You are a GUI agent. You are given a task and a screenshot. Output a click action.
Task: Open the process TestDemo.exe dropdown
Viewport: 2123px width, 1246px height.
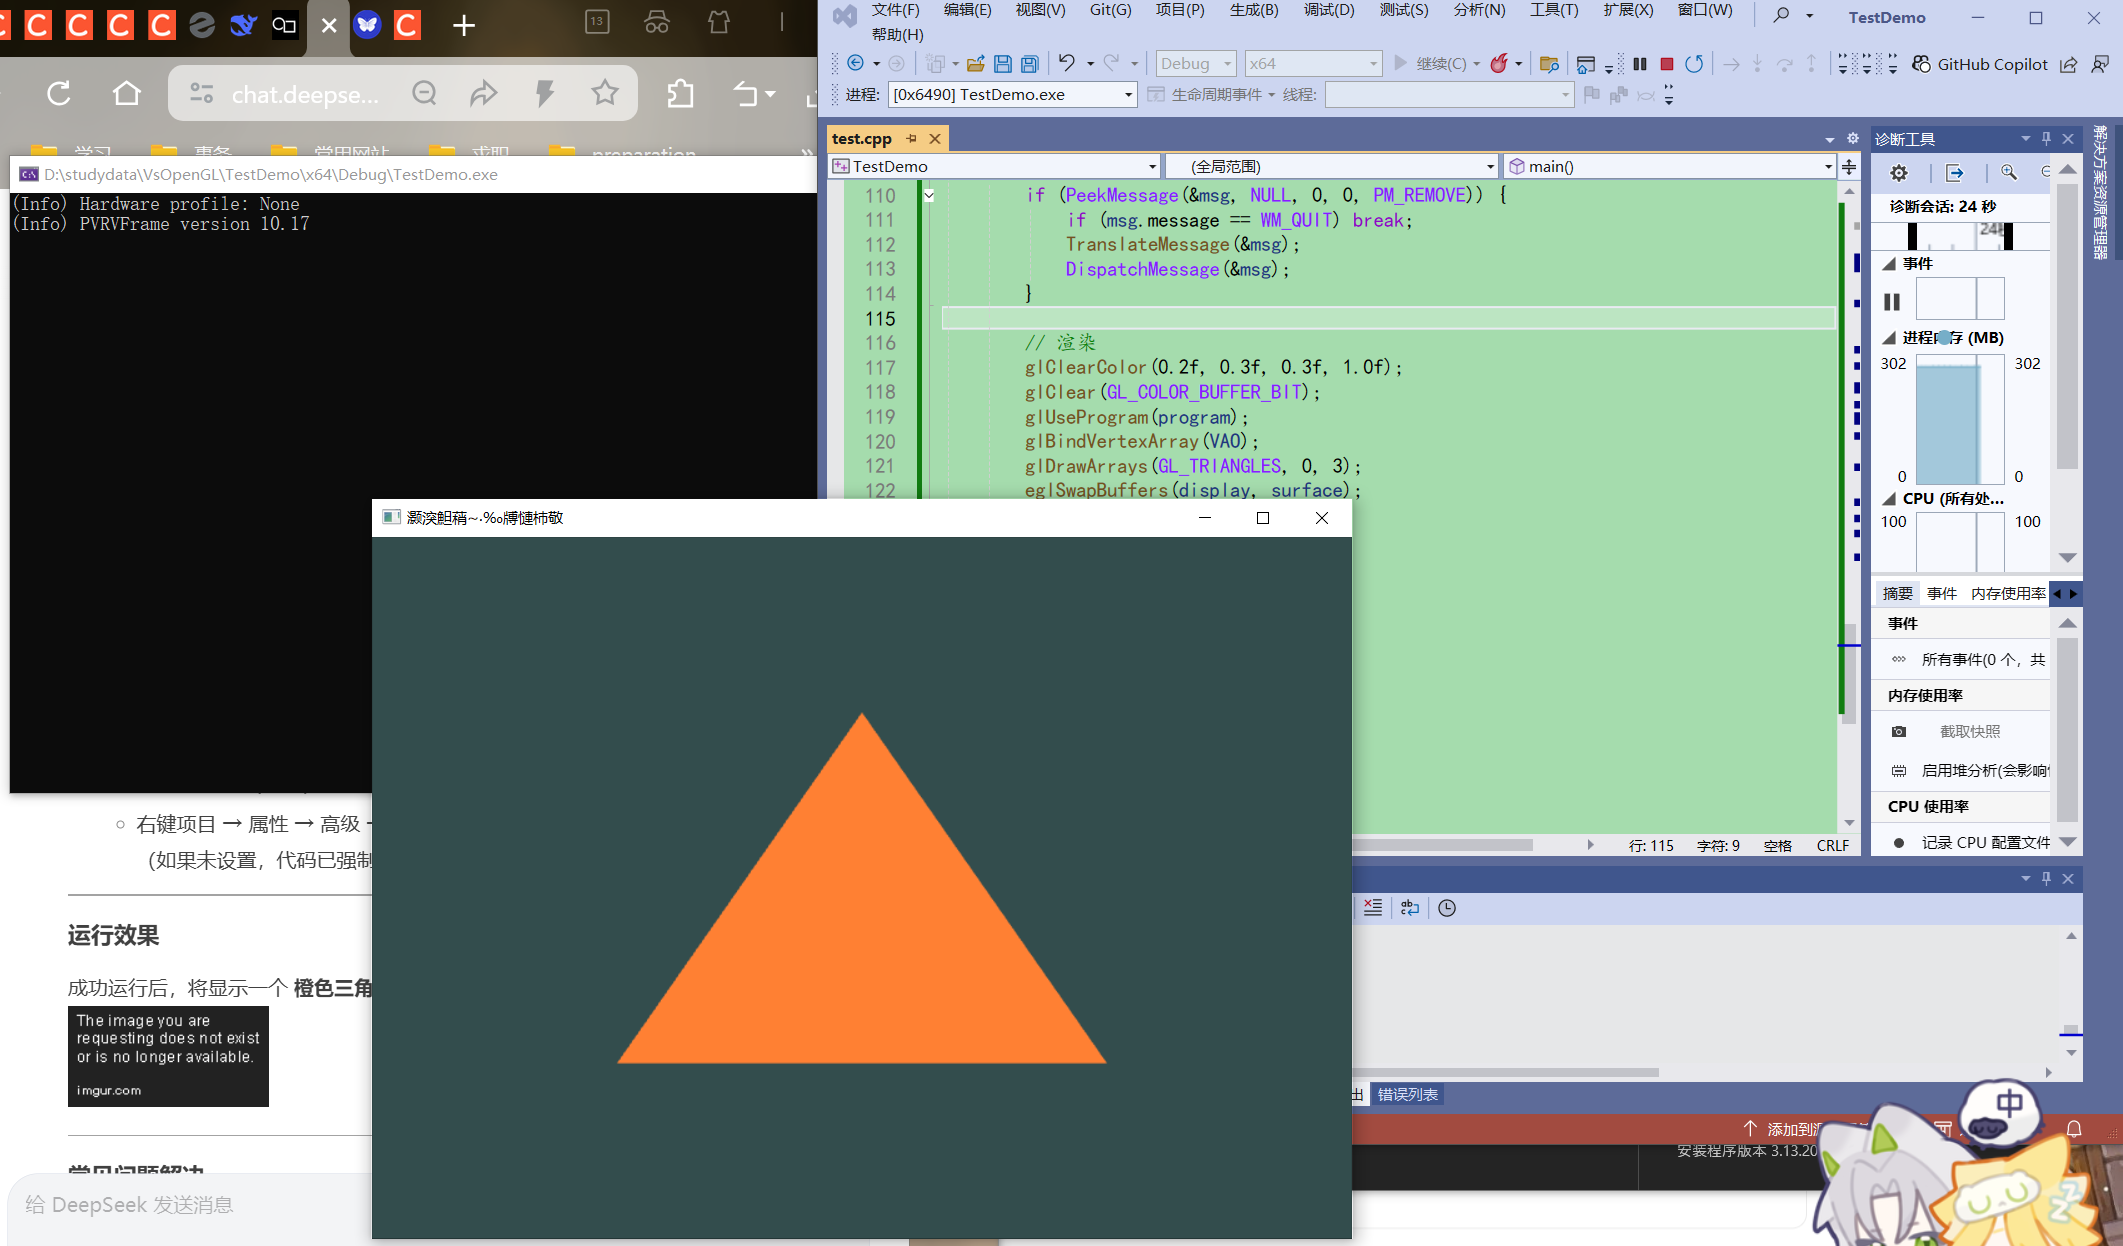pyautogui.click(x=1128, y=95)
